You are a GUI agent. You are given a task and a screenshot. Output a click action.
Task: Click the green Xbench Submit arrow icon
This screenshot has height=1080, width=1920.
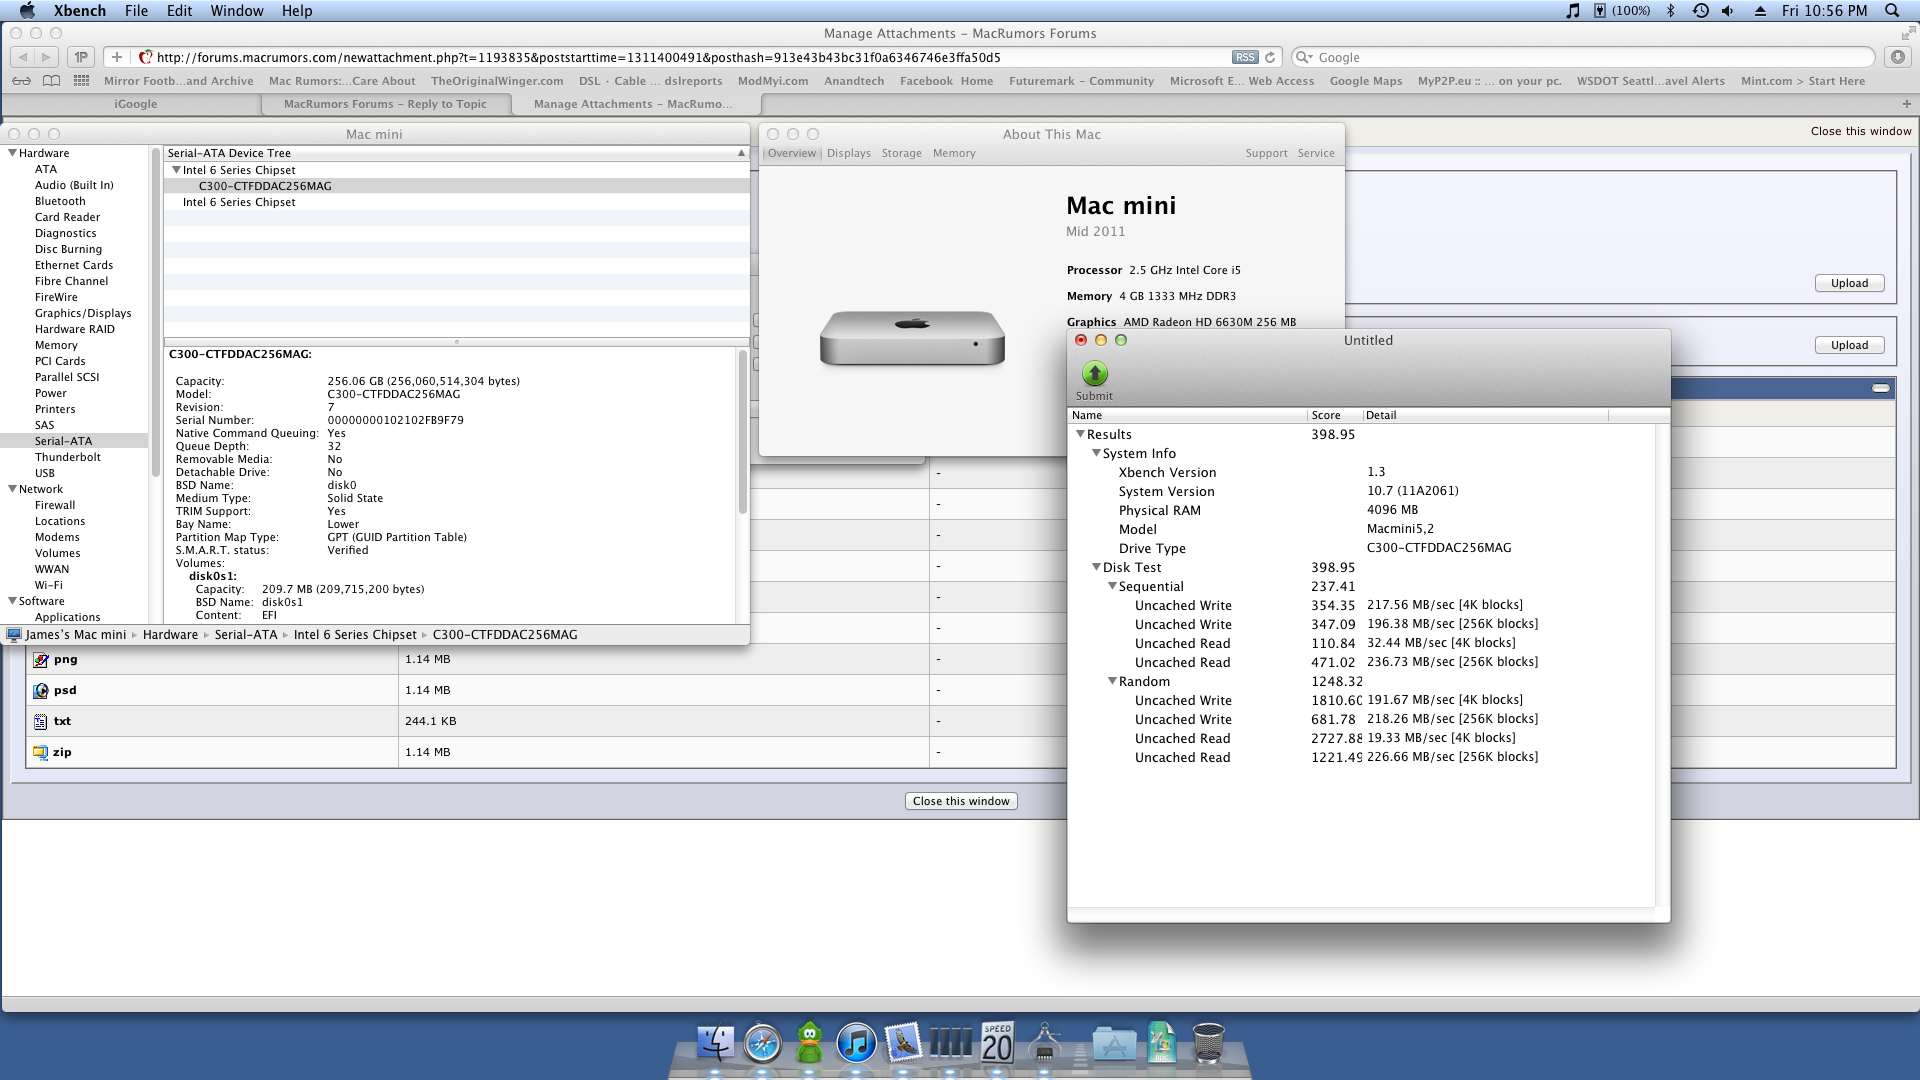coord(1094,374)
